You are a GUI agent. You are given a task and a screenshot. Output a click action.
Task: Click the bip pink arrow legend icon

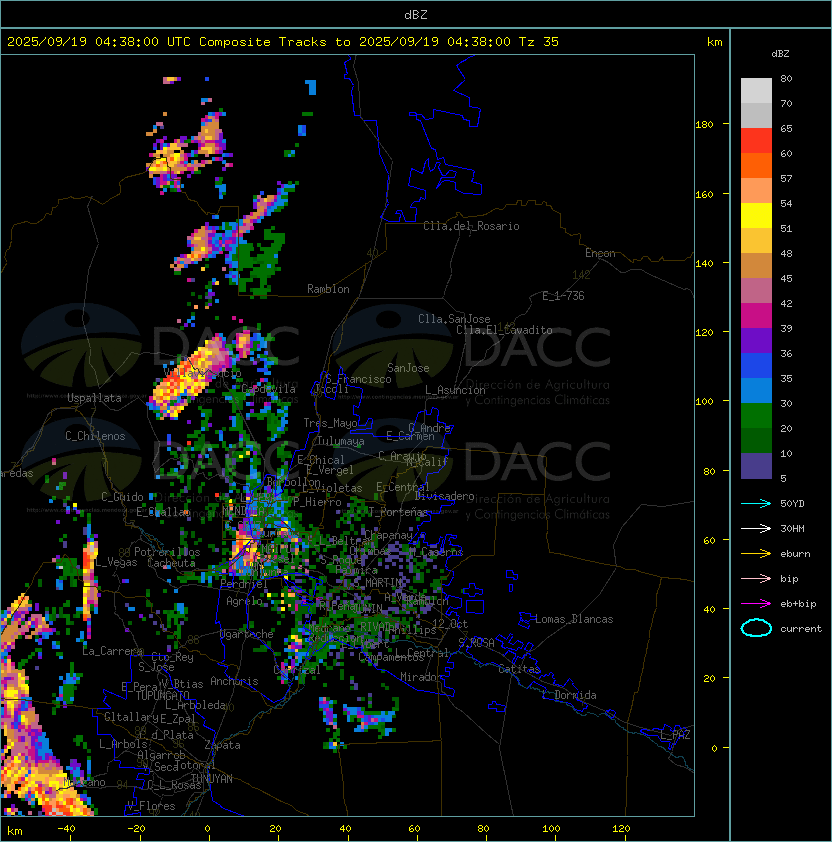coord(756,579)
